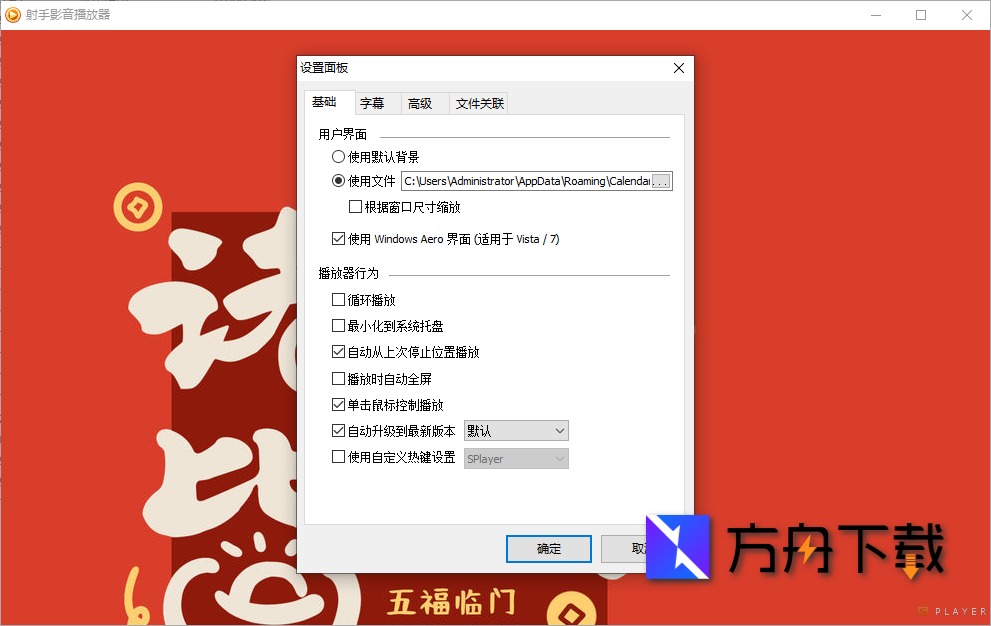
Task: Switch to the 字幕 tab
Action: (375, 102)
